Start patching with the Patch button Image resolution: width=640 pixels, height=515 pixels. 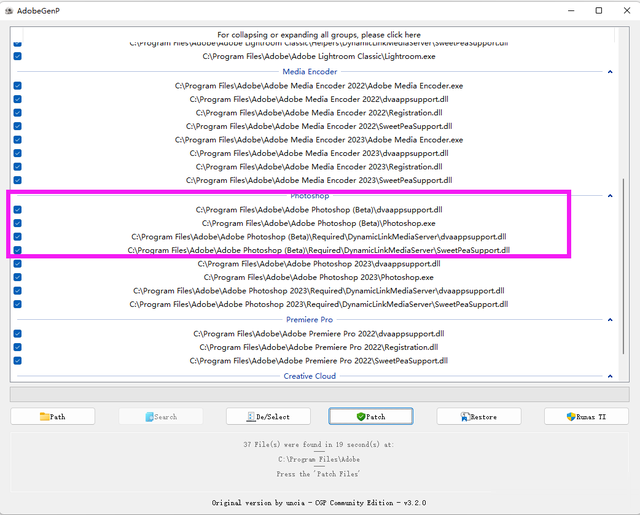pos(371,417)
